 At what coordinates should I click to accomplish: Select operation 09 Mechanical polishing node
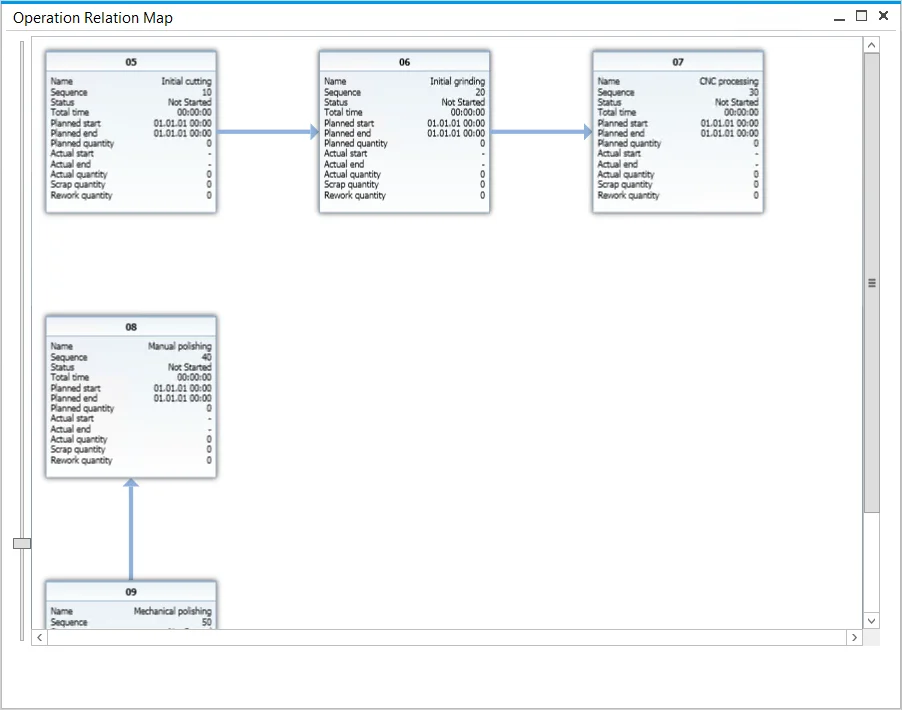[x=131, y=605]
